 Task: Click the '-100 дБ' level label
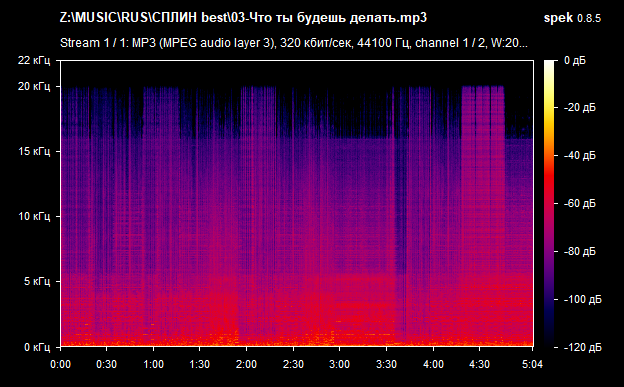(x=583, y=299)
